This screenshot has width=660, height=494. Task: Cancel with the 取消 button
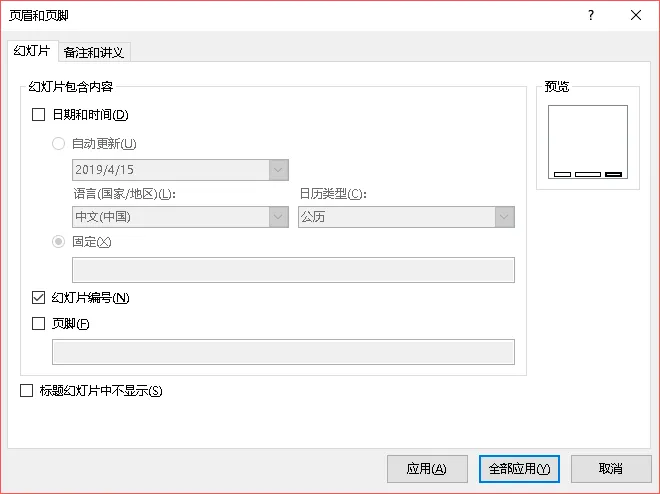point(610,468)
